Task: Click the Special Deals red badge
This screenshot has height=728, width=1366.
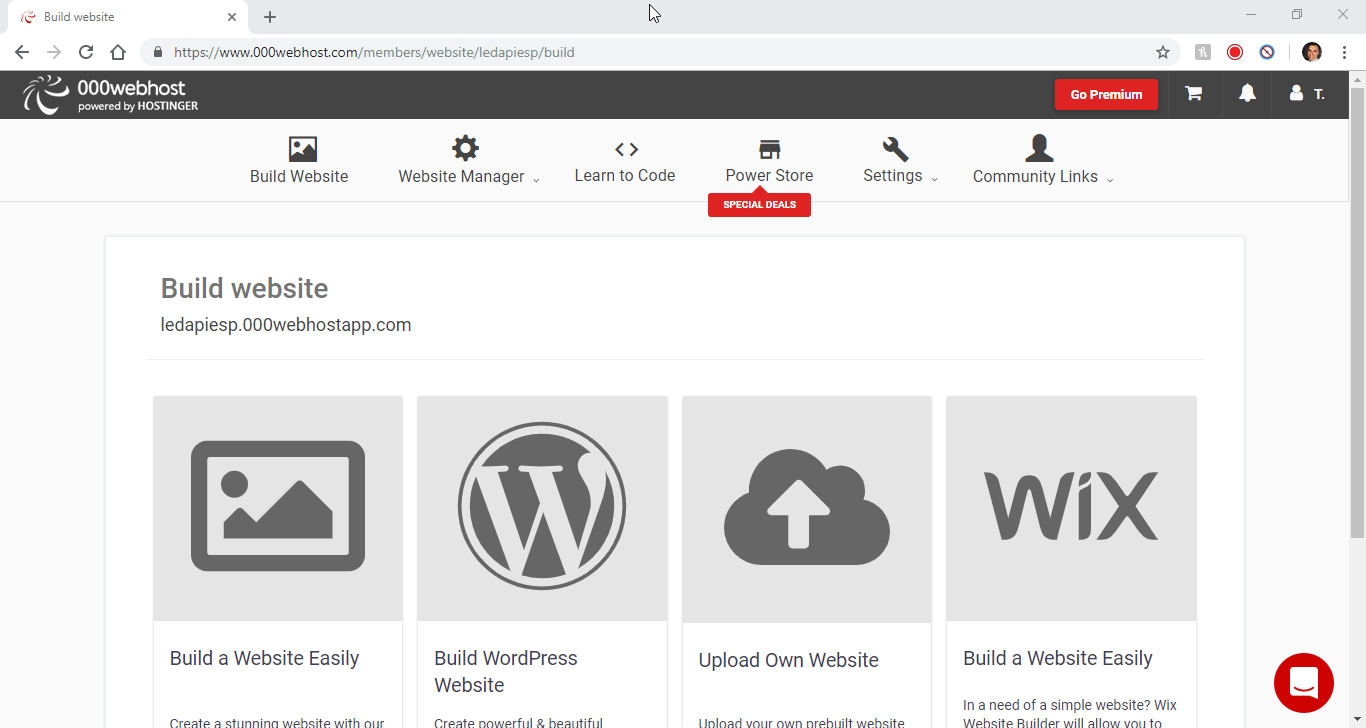Action: pyautogui.click(x=759, y=204)
